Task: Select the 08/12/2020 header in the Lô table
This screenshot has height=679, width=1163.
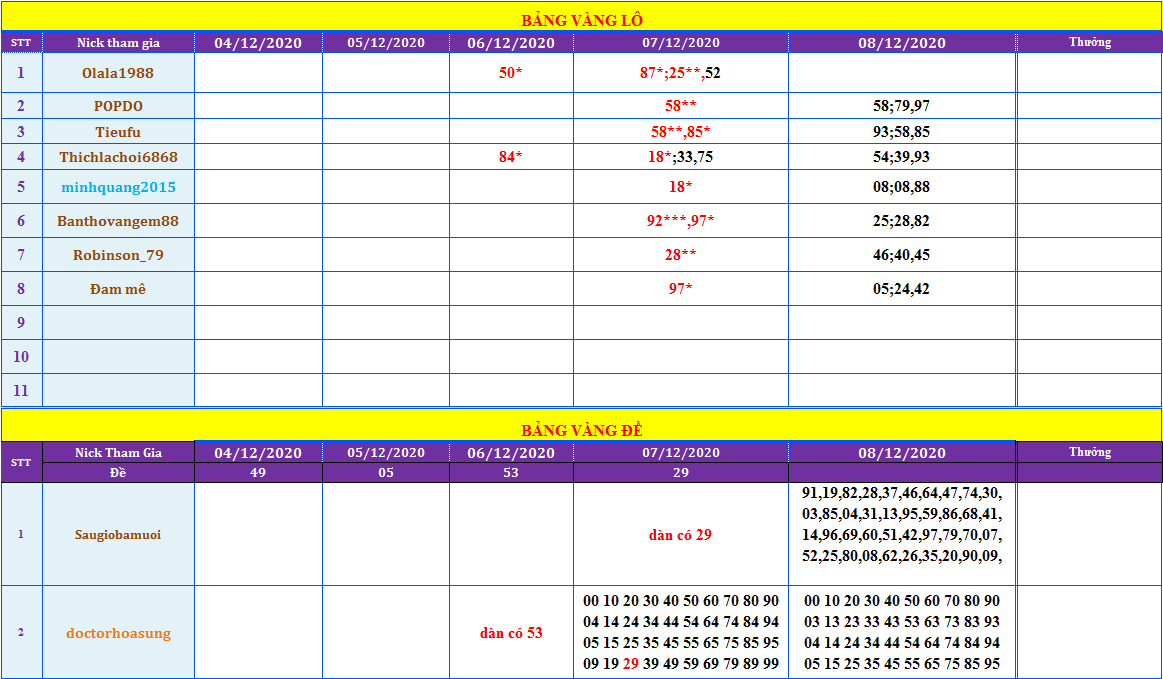Action: pyautogui.click(x=902, y=42)
